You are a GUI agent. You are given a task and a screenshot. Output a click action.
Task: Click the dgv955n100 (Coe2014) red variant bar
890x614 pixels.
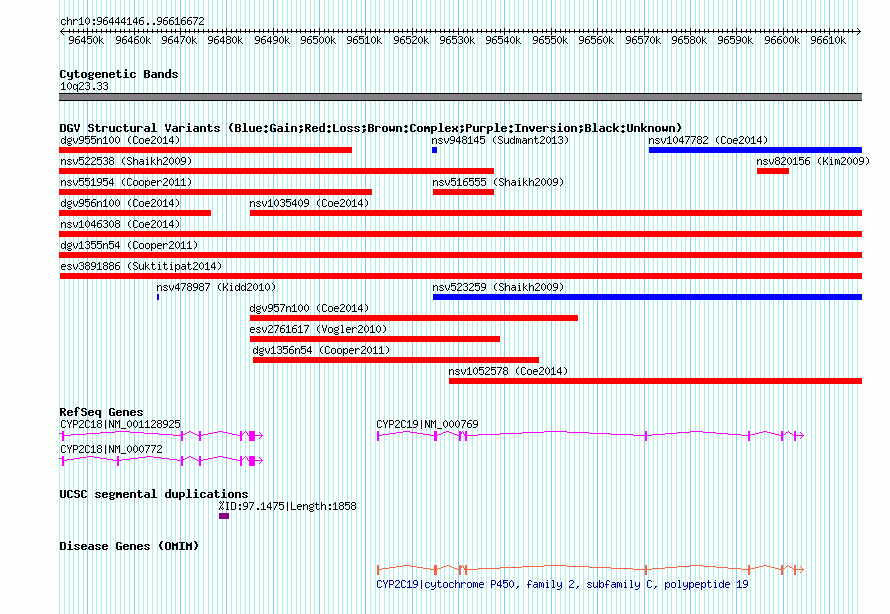205,150
